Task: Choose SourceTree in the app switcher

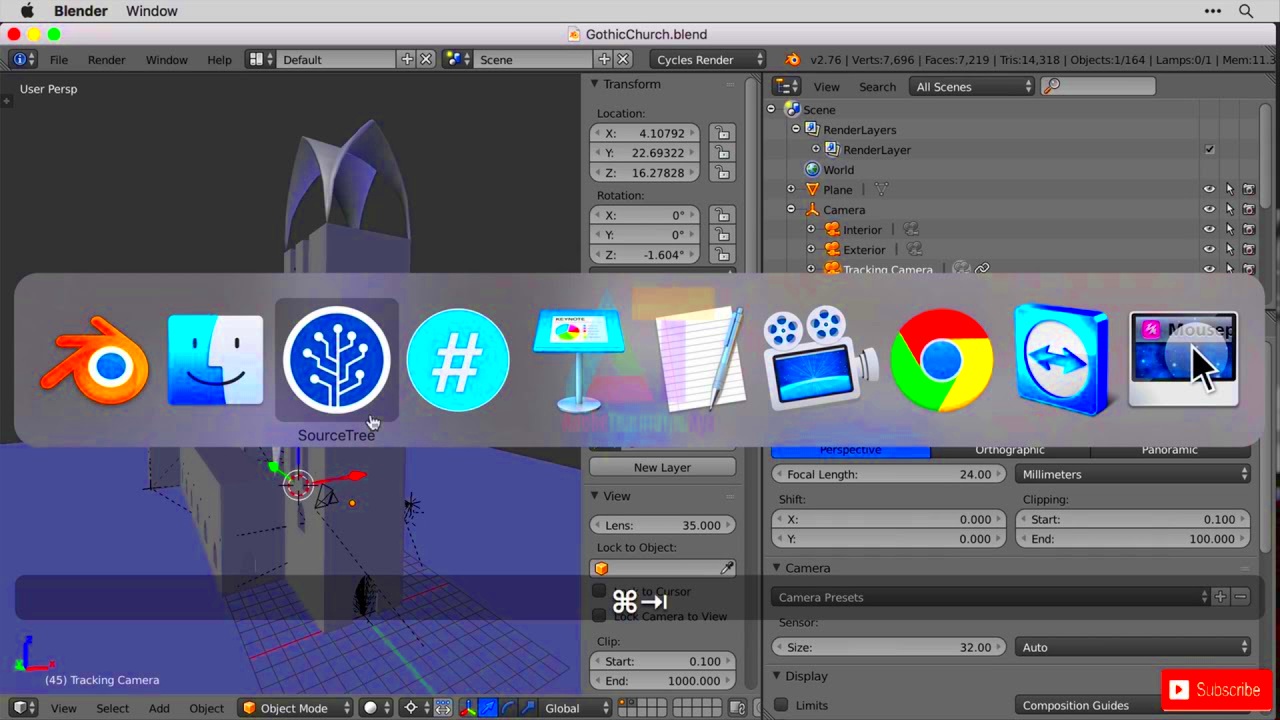Action: [x=336, y=360]
